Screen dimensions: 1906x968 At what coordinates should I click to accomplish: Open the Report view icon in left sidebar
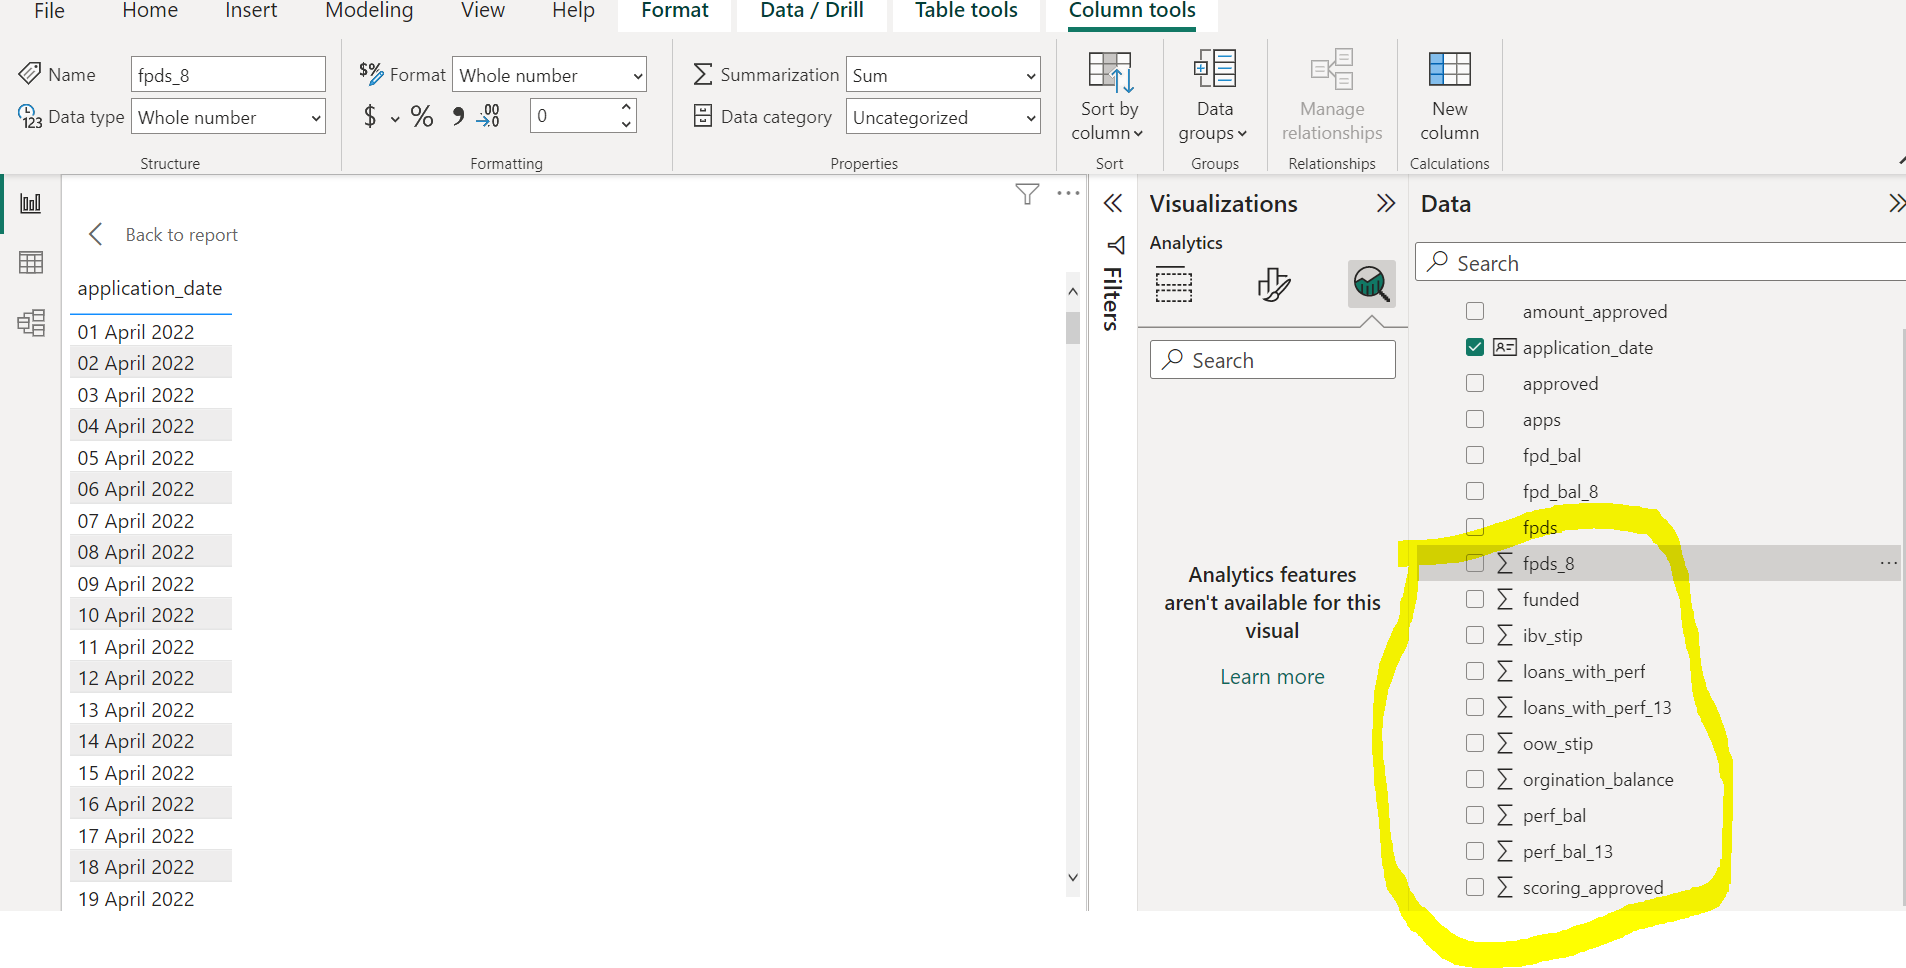31,204
